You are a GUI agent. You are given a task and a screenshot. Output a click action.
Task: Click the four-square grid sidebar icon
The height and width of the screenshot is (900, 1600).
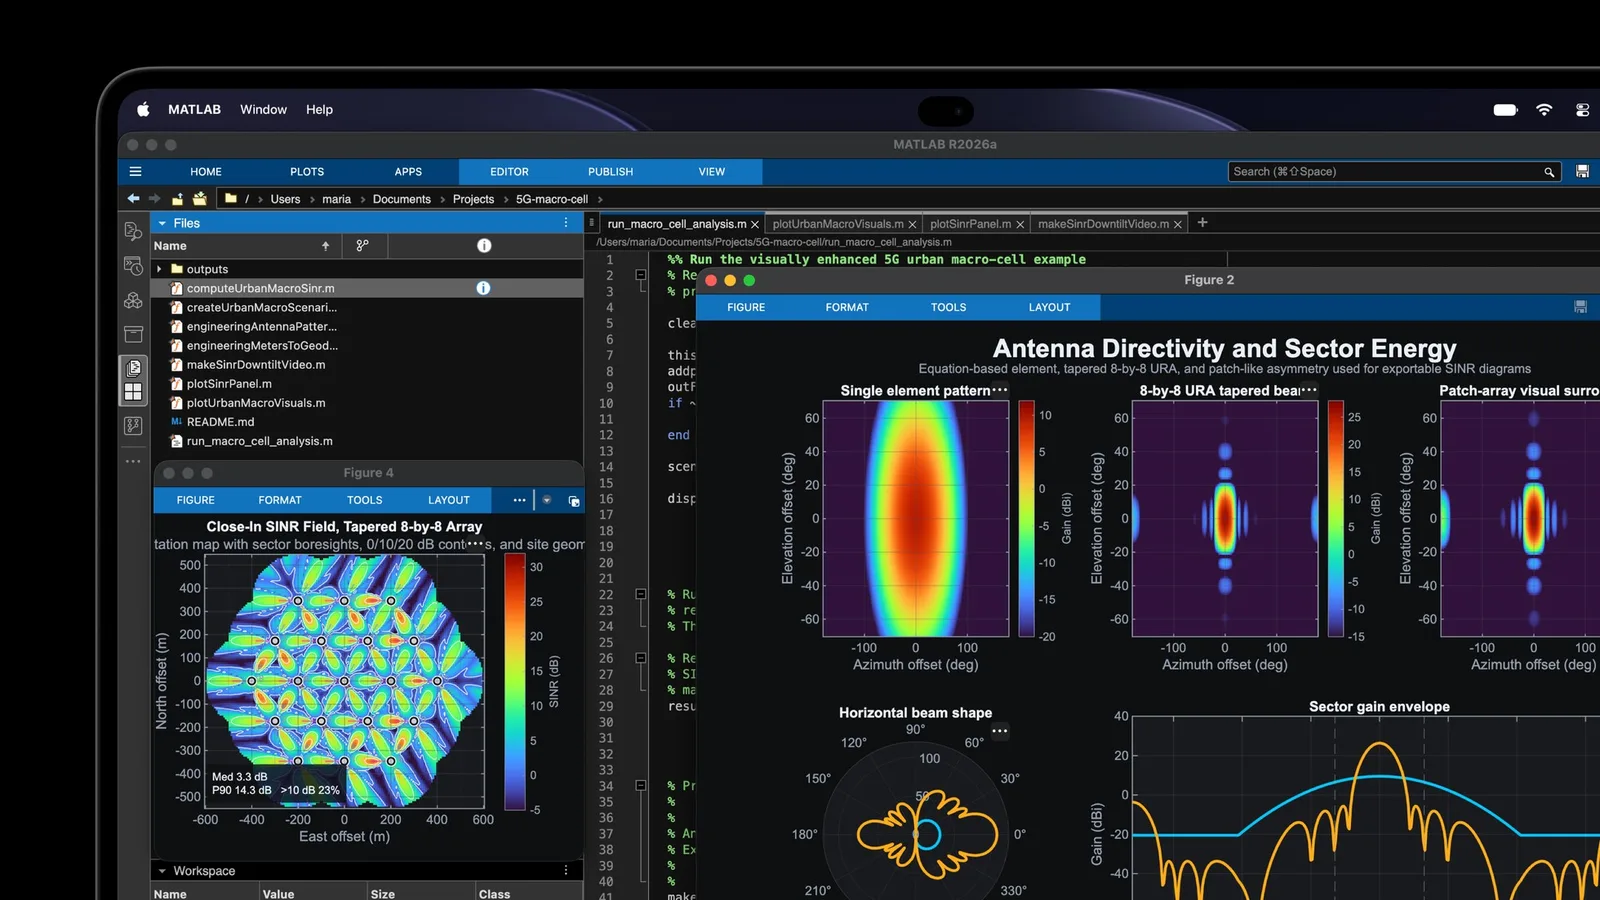tap(133, 391)
